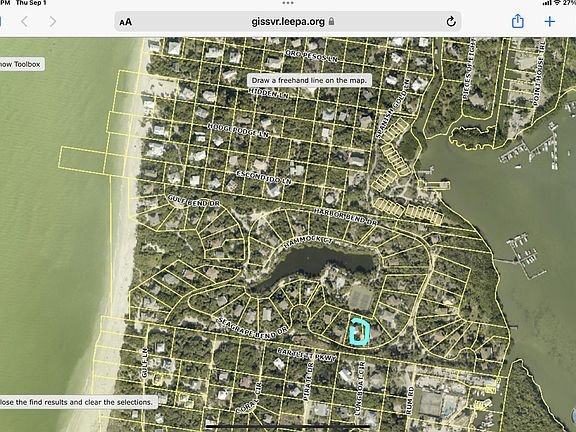The height and width of the screenshot is (432, 576).
Task: Click the HODGEPODGE LN street label
Action: (x=238, y=130)
